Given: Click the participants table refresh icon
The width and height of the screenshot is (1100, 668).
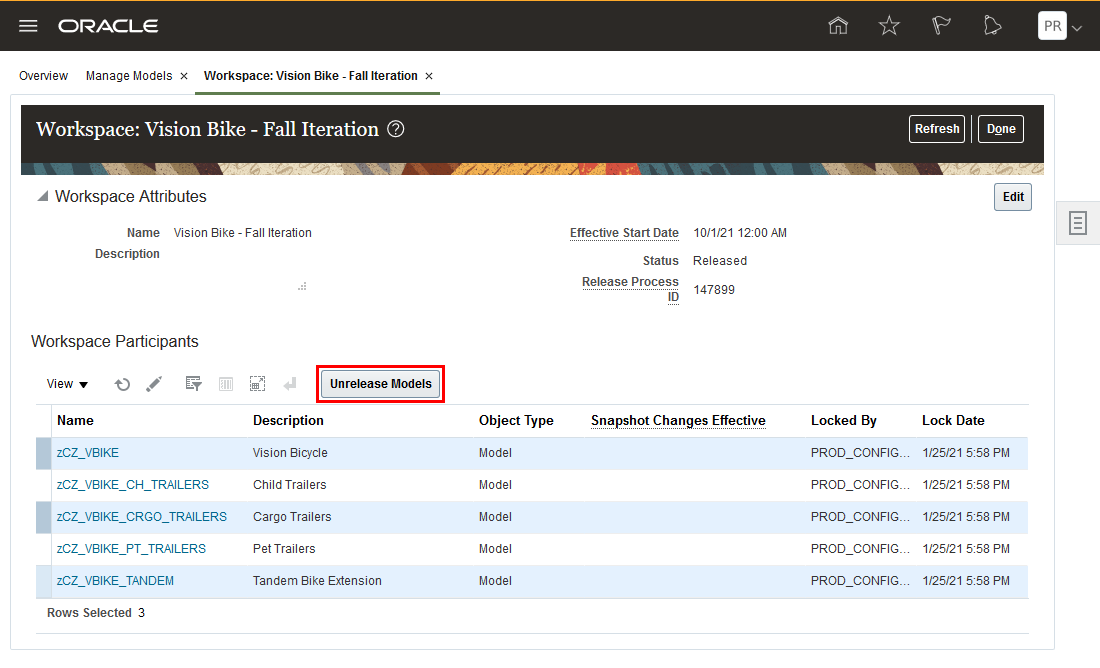Looking at the screenshot, I should coord(122,384).
